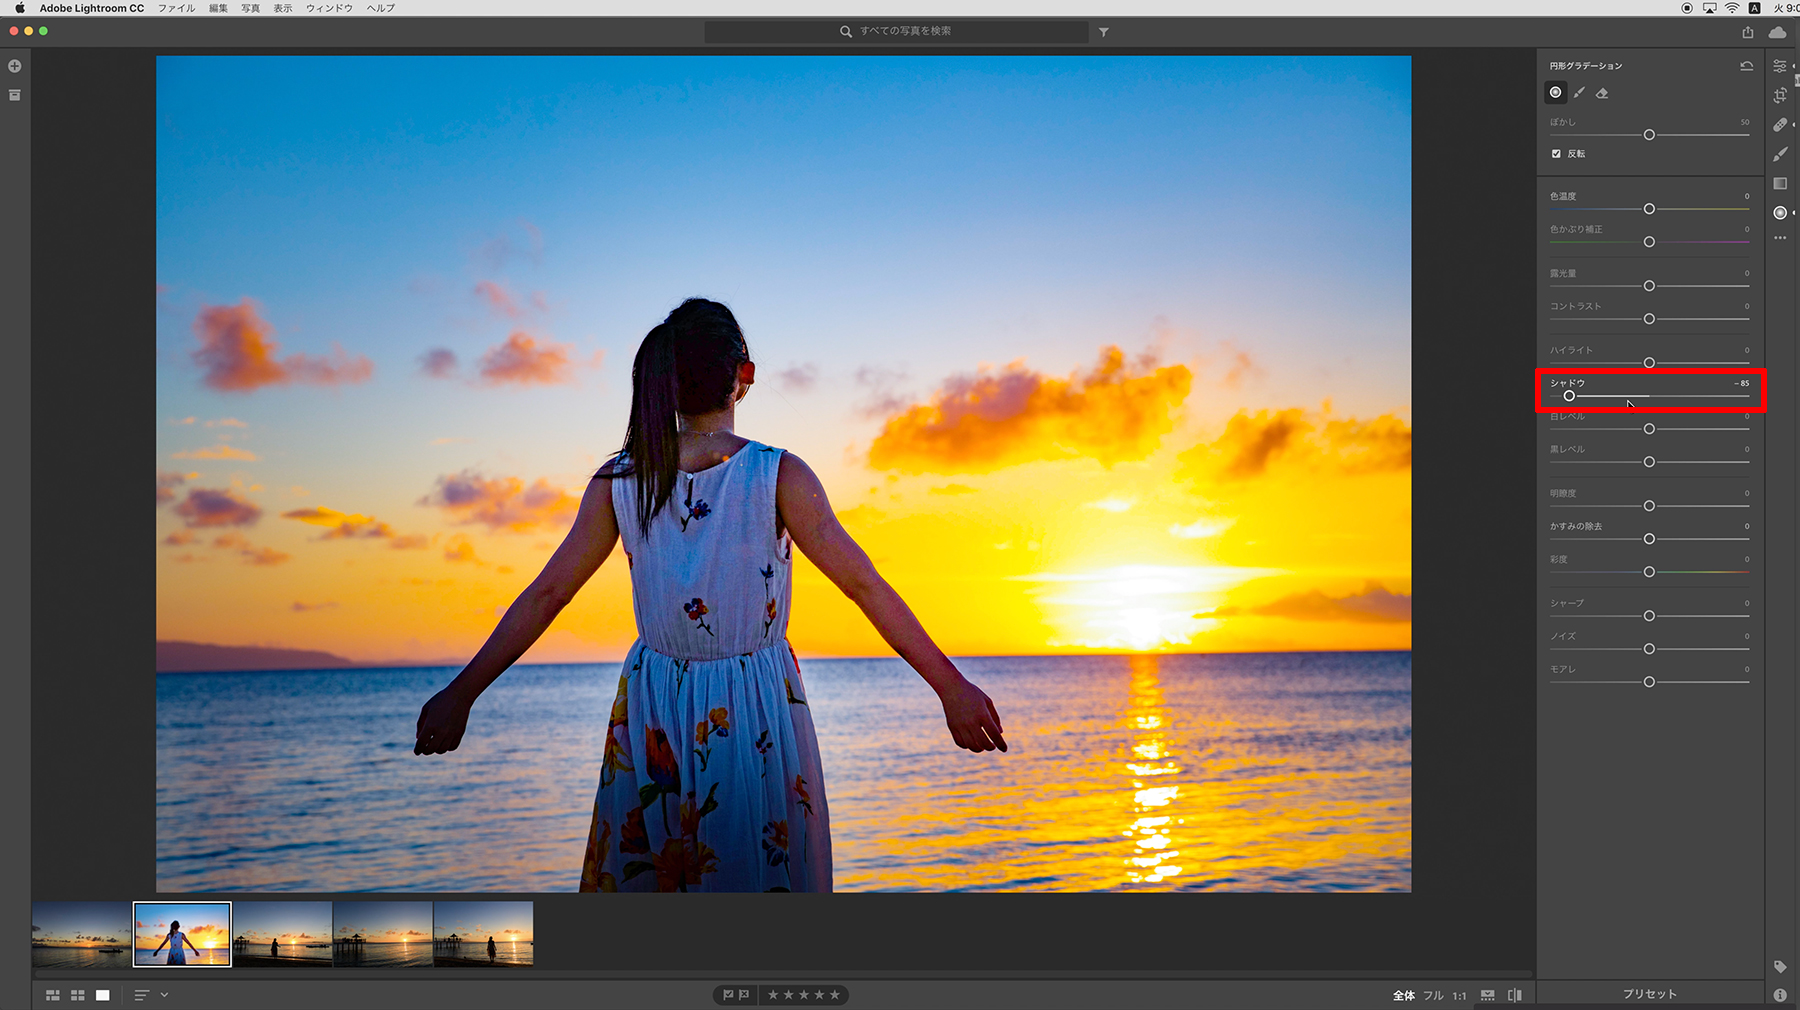Image resolution: width=1800 pixels, height=1010 pixels.
Task: Select the brush add icon in panel
Action: [1579, 93]
